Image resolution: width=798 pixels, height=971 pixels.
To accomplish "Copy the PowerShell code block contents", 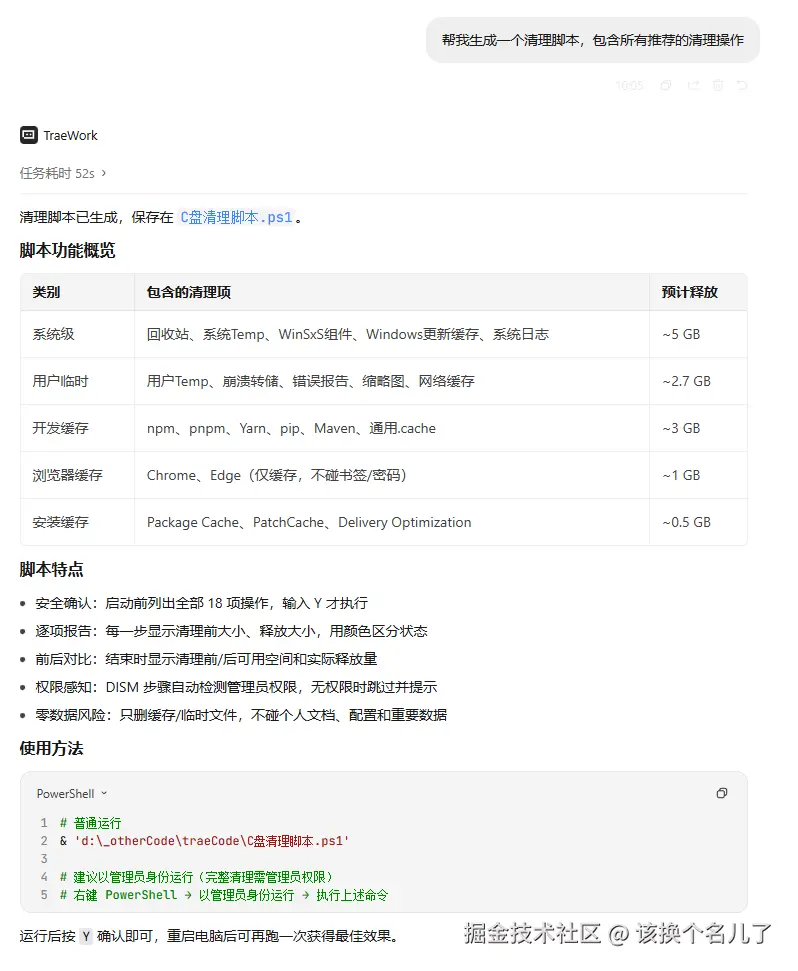I will tap(722, 793).
